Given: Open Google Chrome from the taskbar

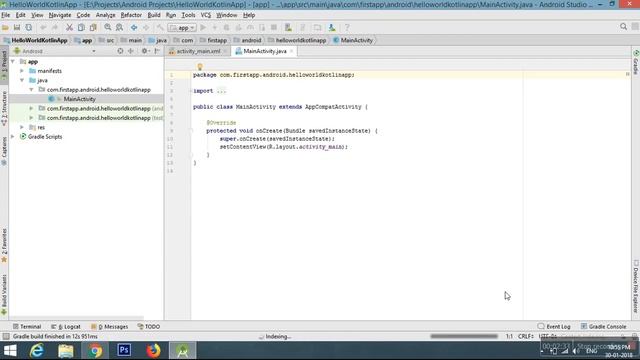Looking at the screenshot, I should coord(95,351).
